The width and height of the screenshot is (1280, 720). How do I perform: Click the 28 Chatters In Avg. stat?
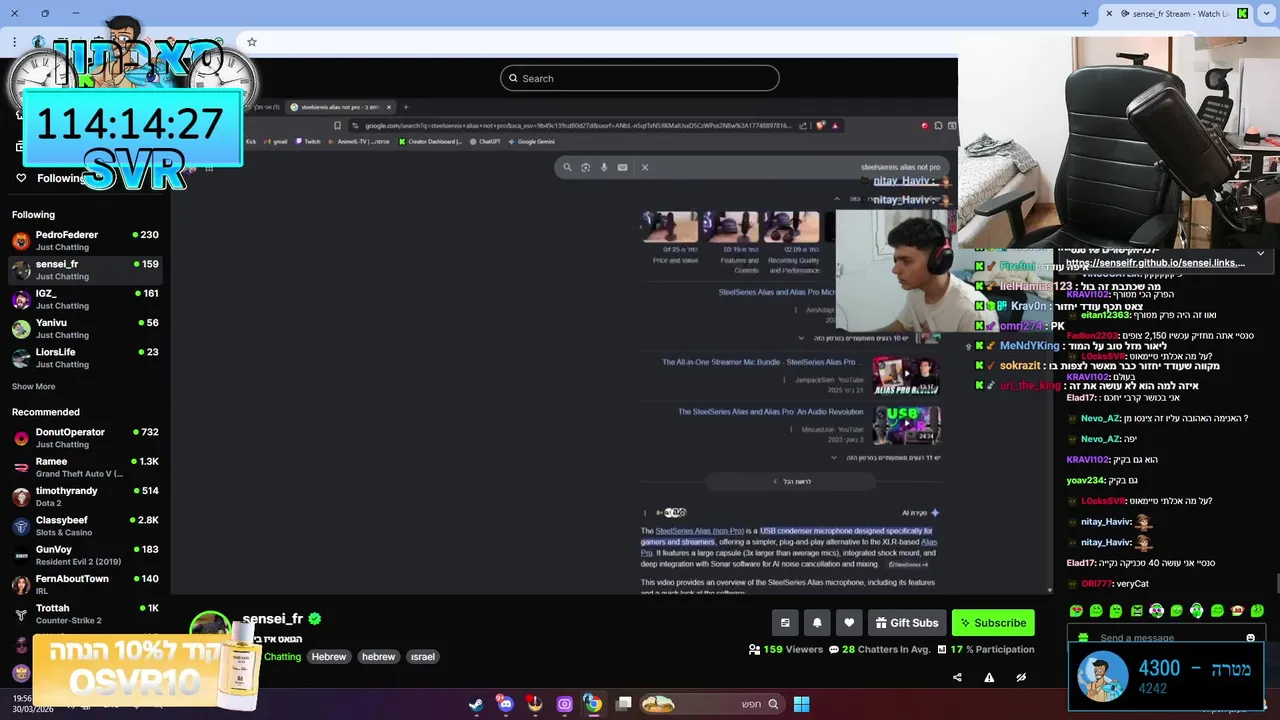point(880,649)
